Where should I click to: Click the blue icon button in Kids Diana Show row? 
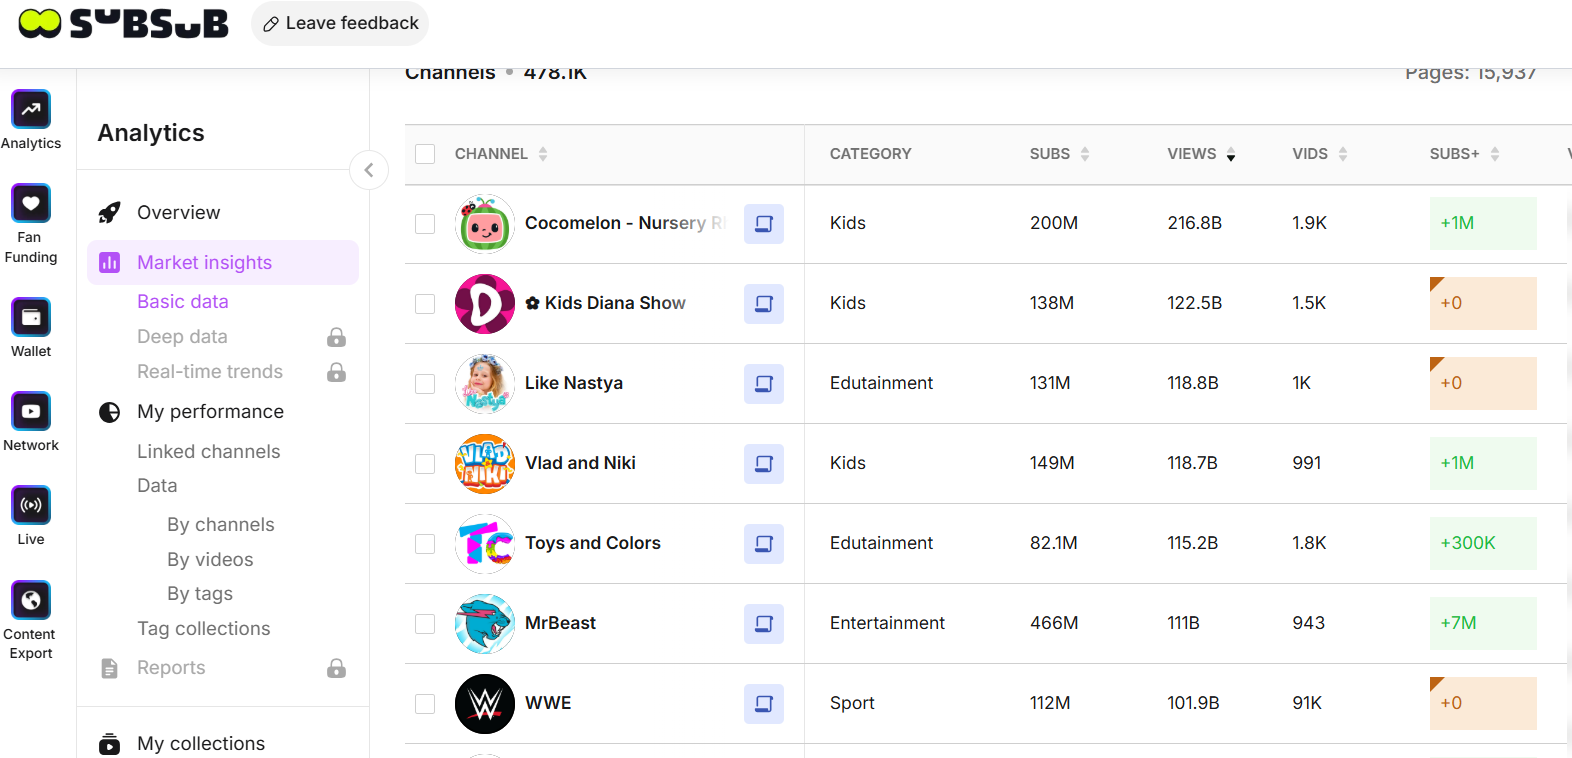(x=764, y=304)
